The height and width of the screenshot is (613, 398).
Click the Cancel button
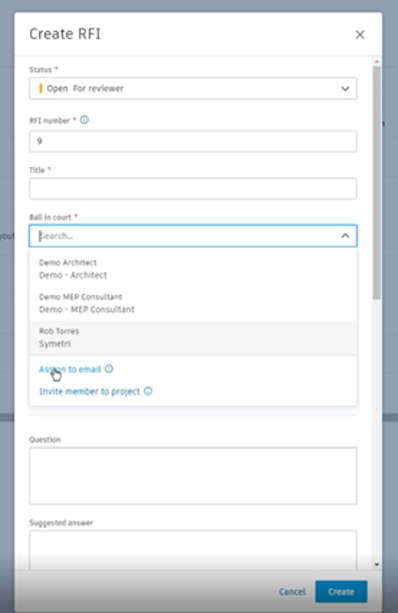click(x=292, y=591)
